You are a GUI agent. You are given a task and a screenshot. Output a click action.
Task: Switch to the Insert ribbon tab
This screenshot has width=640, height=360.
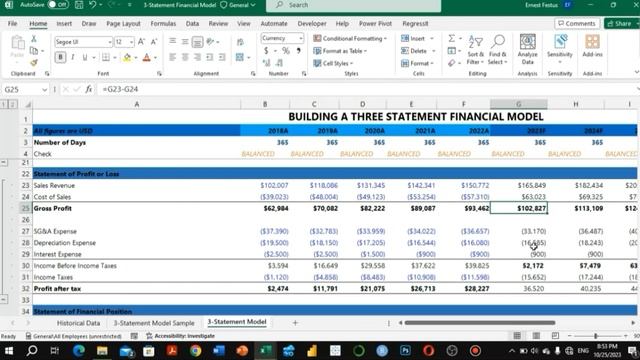(x=64, y=24)
